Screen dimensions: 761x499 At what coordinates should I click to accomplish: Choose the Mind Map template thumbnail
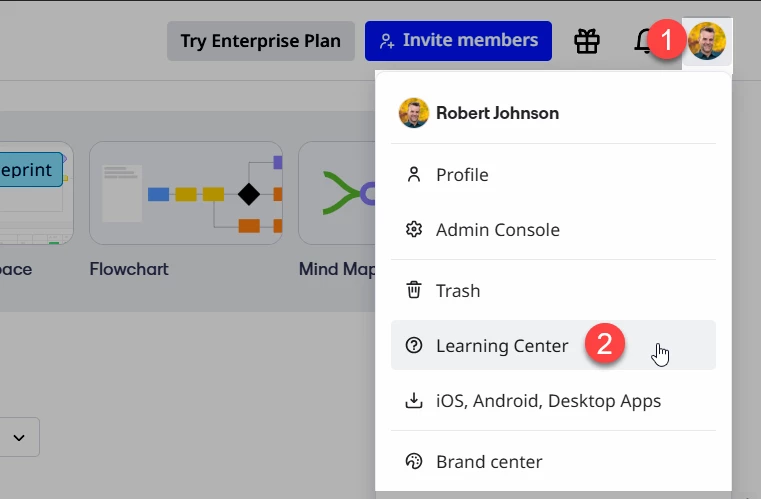(337, 193)
